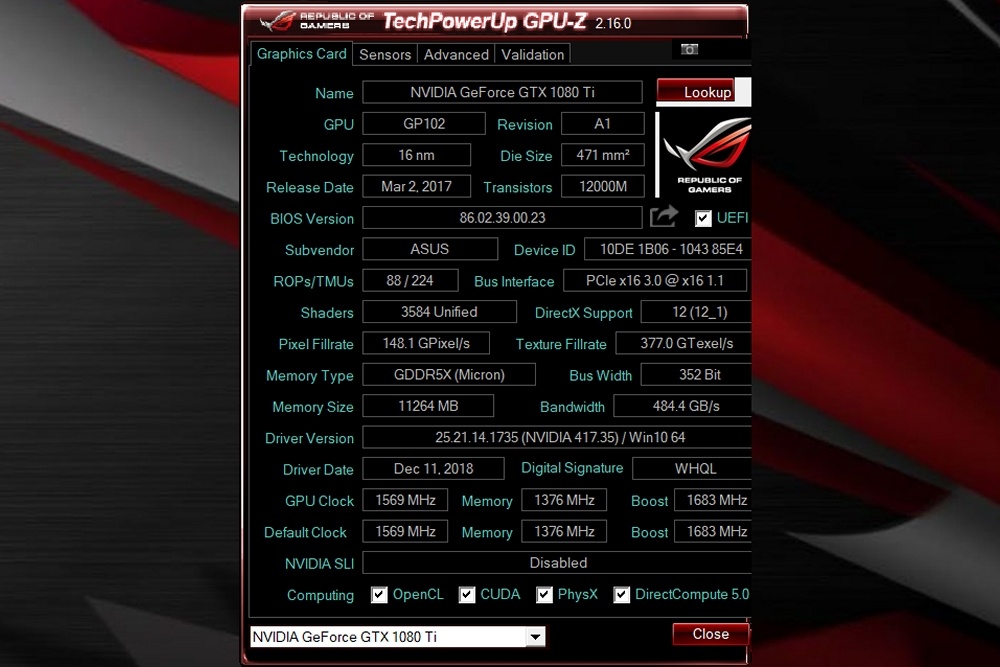Click the Close button
The image size is (1000, 667).
pyautogui.click(x=710, y=634)
